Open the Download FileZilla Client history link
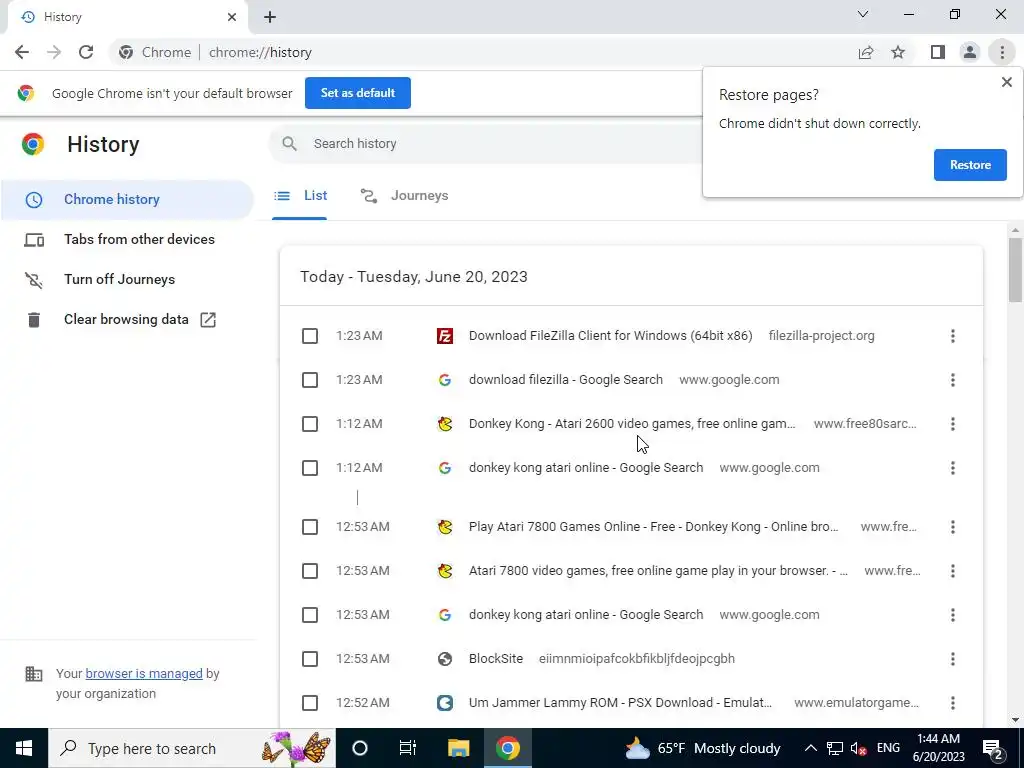This screenshot has height=768, width=1024. click(611, 336)
